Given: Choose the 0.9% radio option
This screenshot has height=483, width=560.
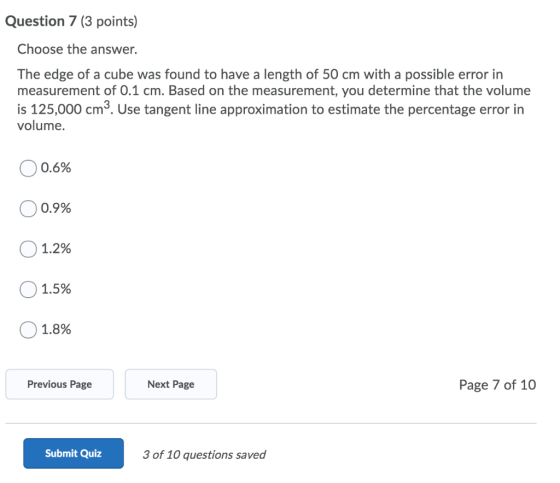Looking at the screenshot, I should coord(28,209).
